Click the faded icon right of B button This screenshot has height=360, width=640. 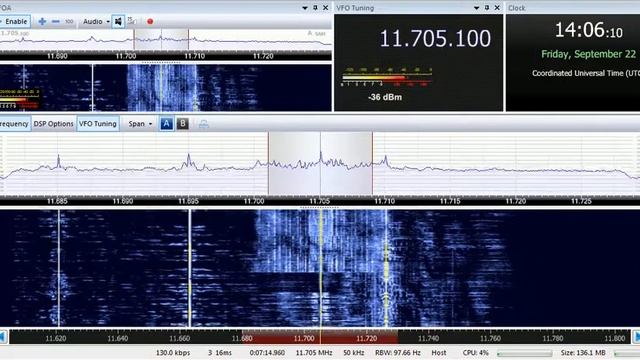[x=204, y=124]
